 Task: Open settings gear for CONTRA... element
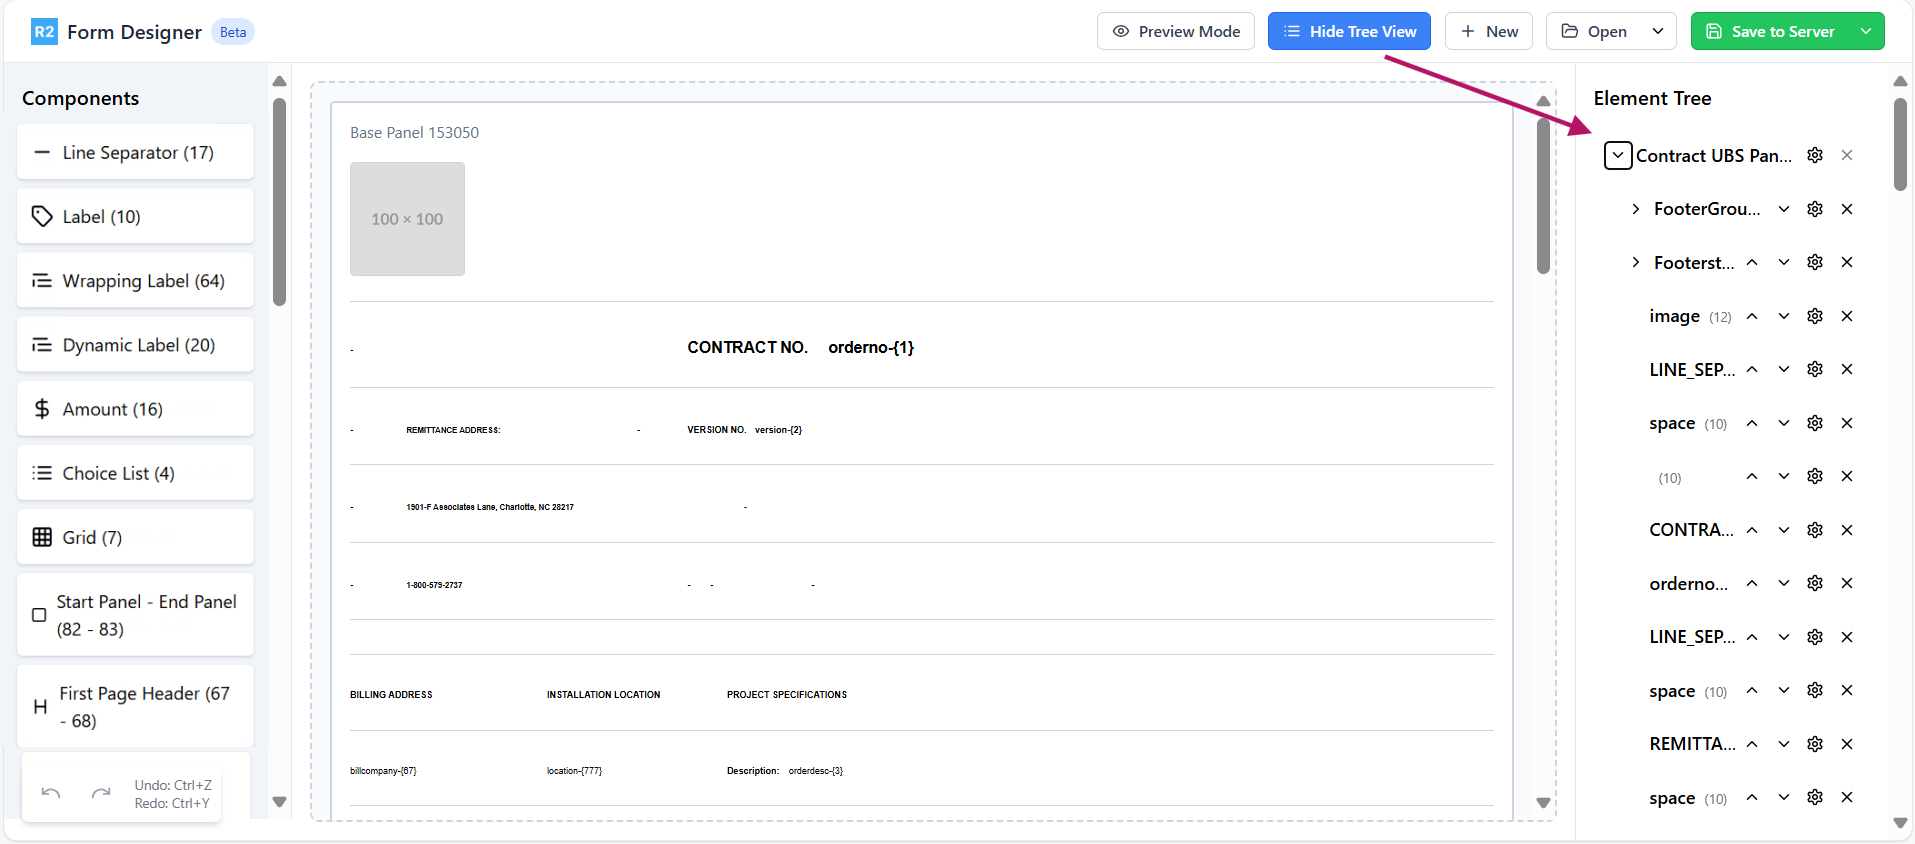click(x=1815, y=530)
